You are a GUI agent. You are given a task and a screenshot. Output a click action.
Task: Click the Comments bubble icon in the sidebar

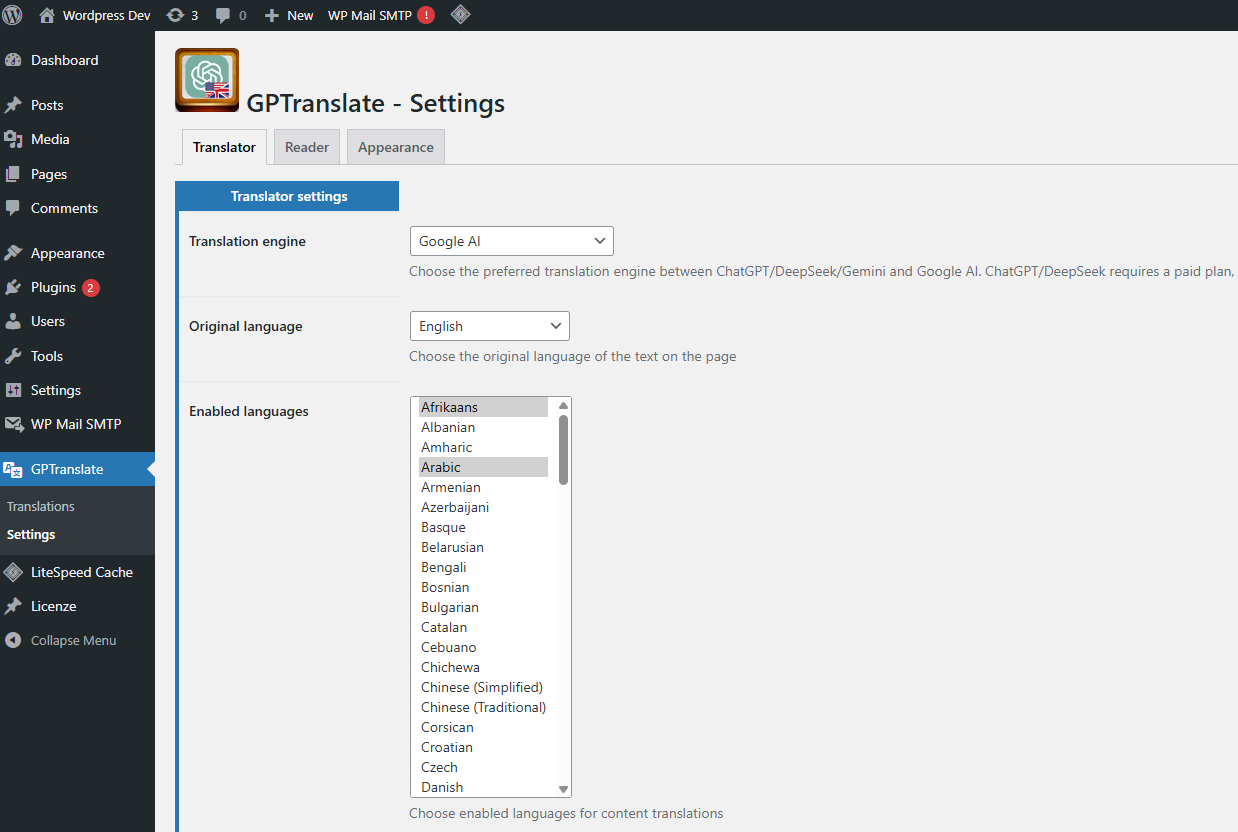[13, 208]
